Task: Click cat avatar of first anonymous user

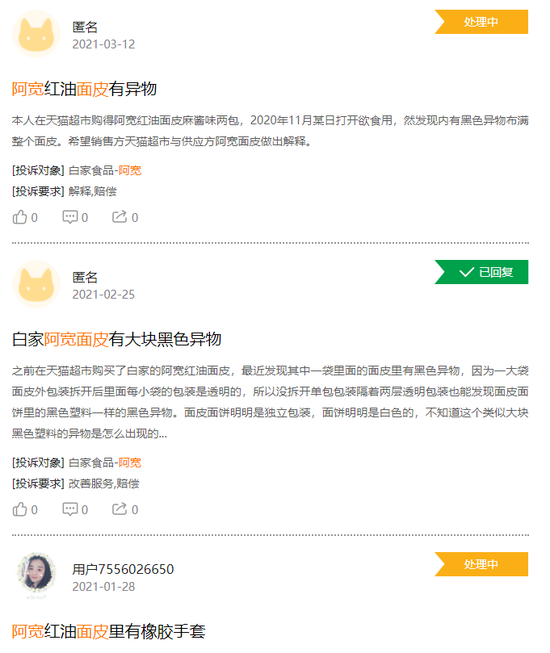Action: [x=36, y=34]
